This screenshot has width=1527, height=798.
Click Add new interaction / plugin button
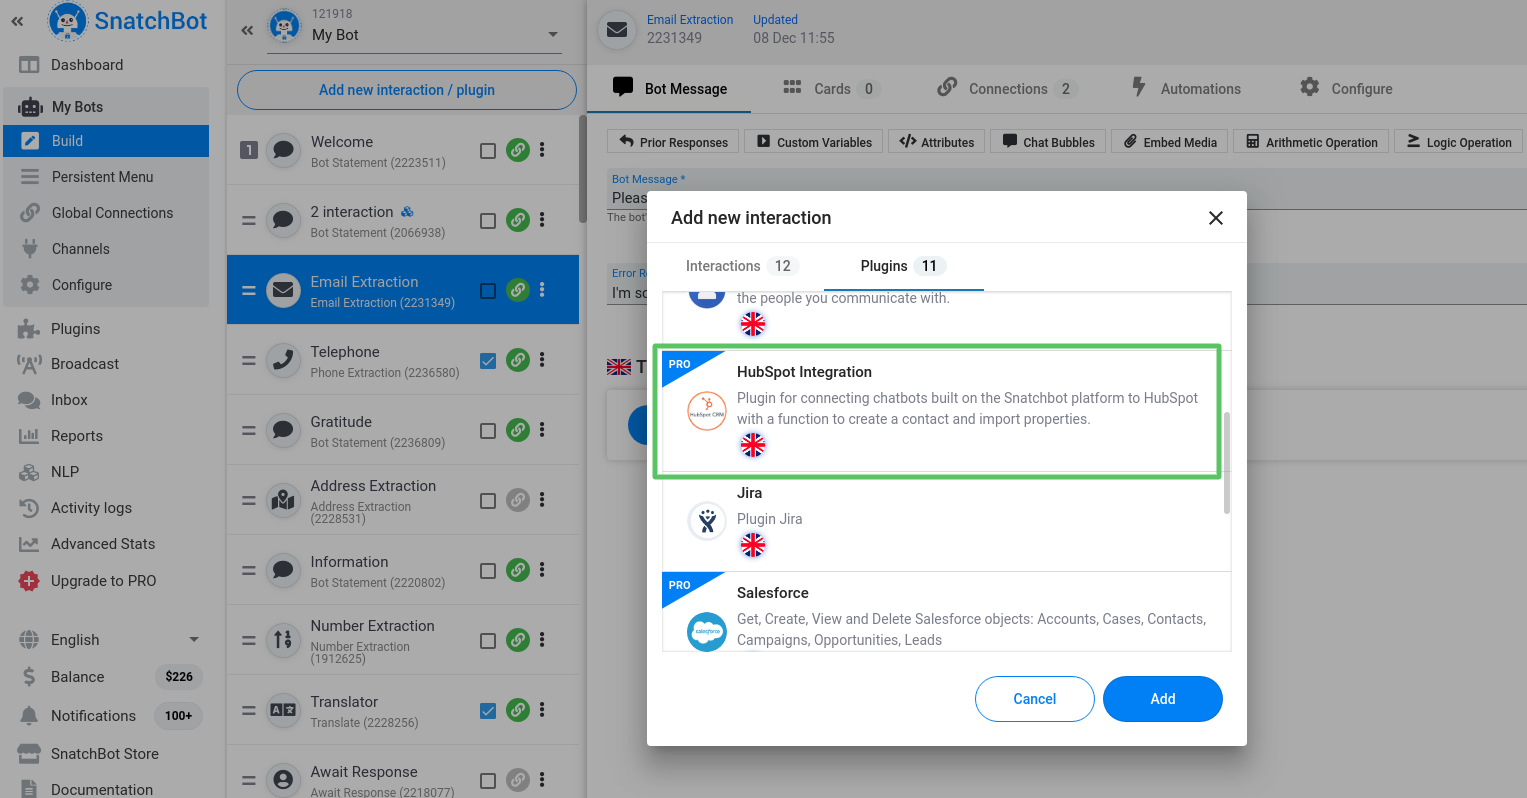tap(407, 90)
